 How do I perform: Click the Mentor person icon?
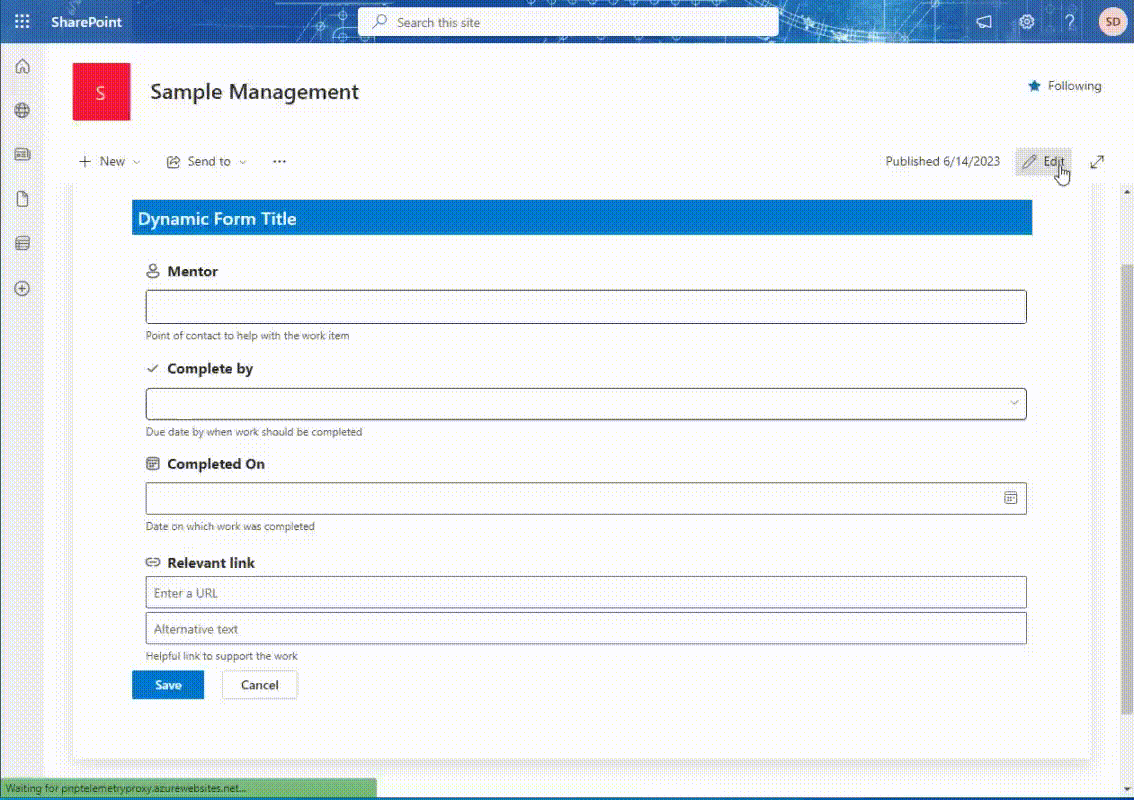[153, 271]
